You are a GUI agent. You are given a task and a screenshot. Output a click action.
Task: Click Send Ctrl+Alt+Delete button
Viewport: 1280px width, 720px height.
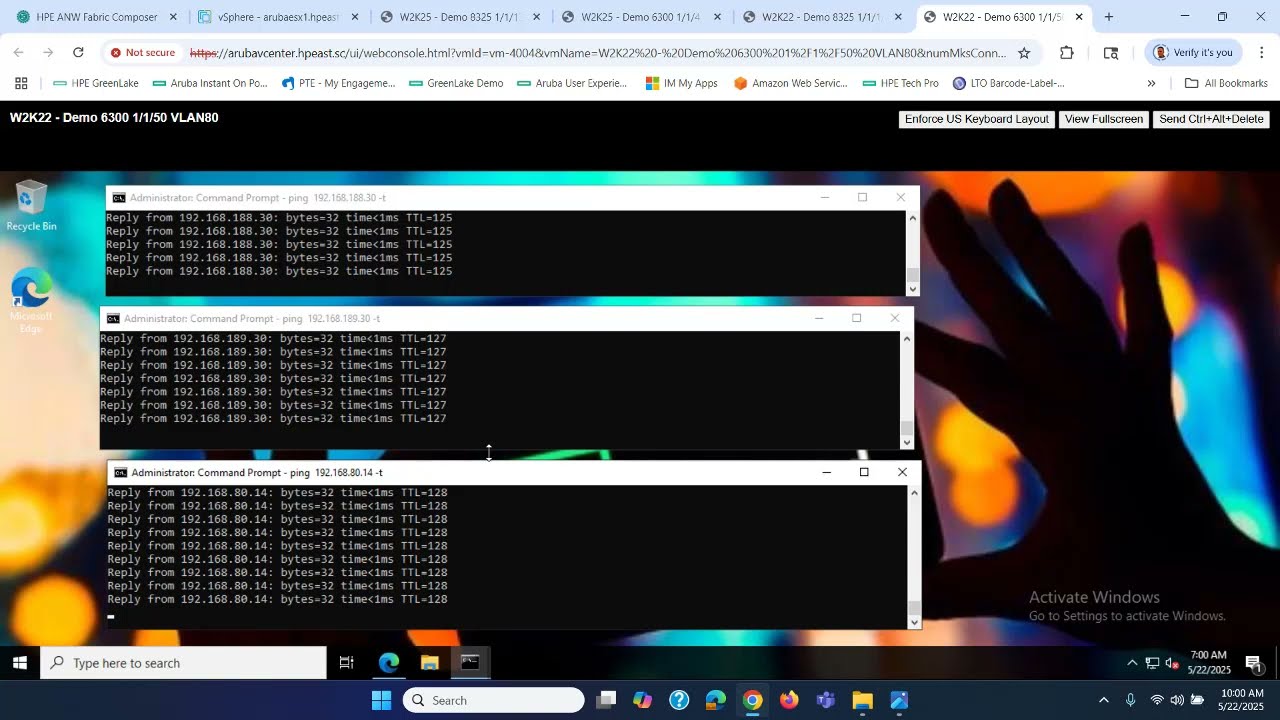click(x=1211, y=119)
